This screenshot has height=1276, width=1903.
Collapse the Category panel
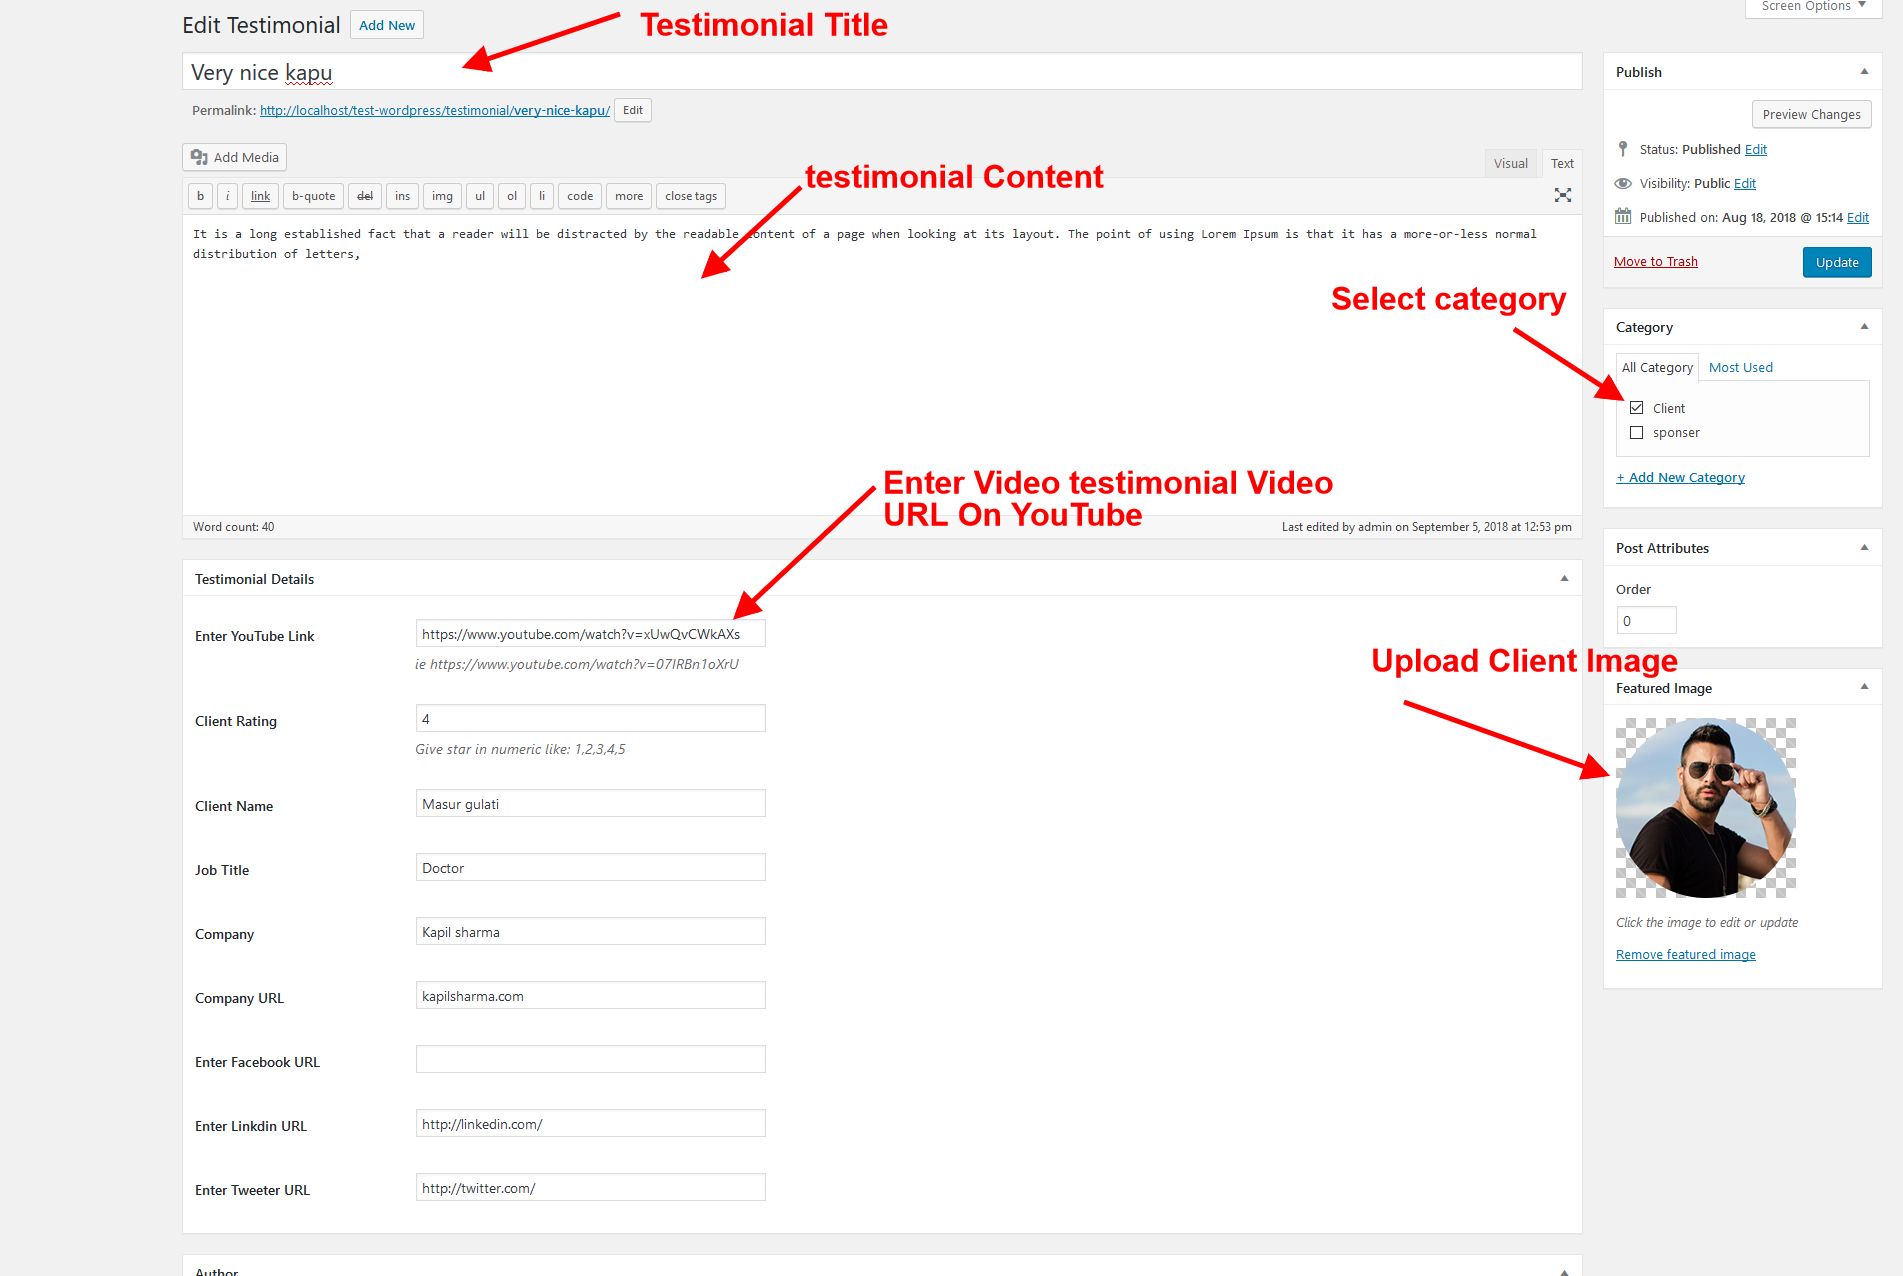pyautogui.click(x=1864, y=327)
